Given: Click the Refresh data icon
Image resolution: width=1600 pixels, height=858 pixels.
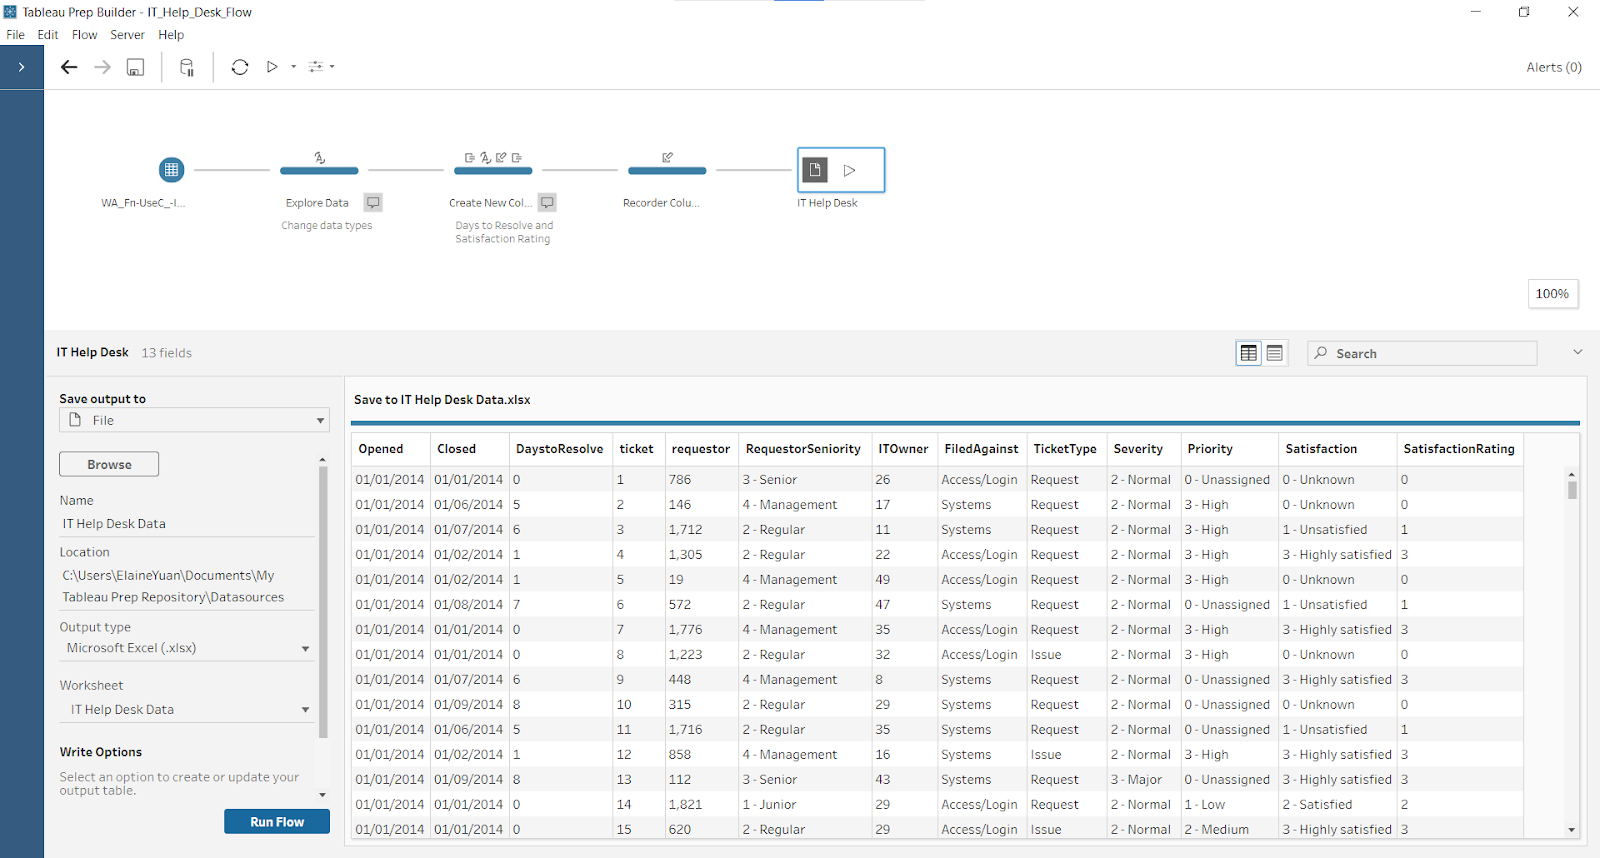Looking at the screenshot, I should [240, 67].
